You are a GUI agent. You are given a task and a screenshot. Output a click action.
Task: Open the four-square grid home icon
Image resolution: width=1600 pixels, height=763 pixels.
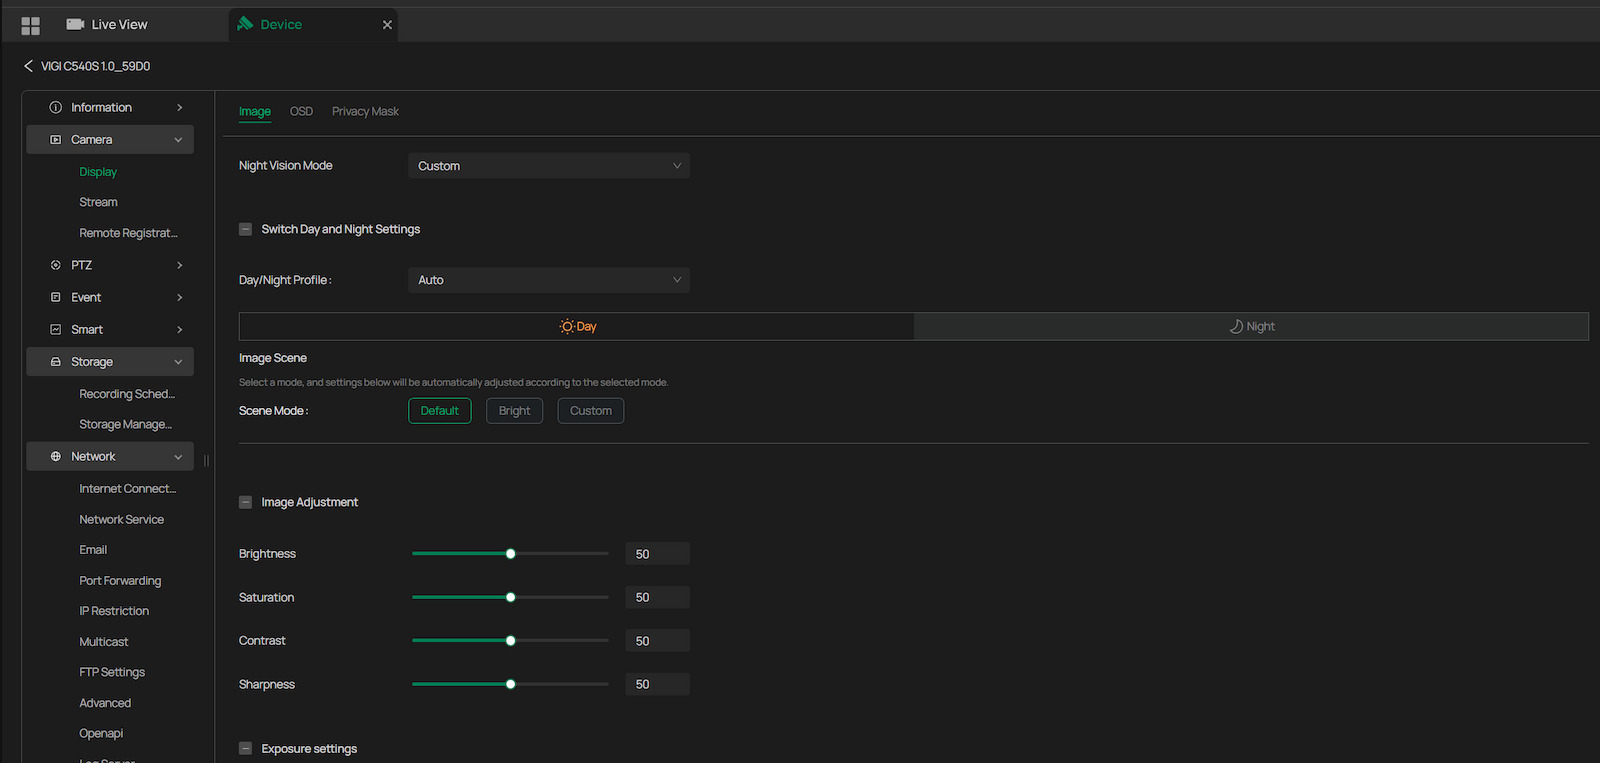point(30,25)
